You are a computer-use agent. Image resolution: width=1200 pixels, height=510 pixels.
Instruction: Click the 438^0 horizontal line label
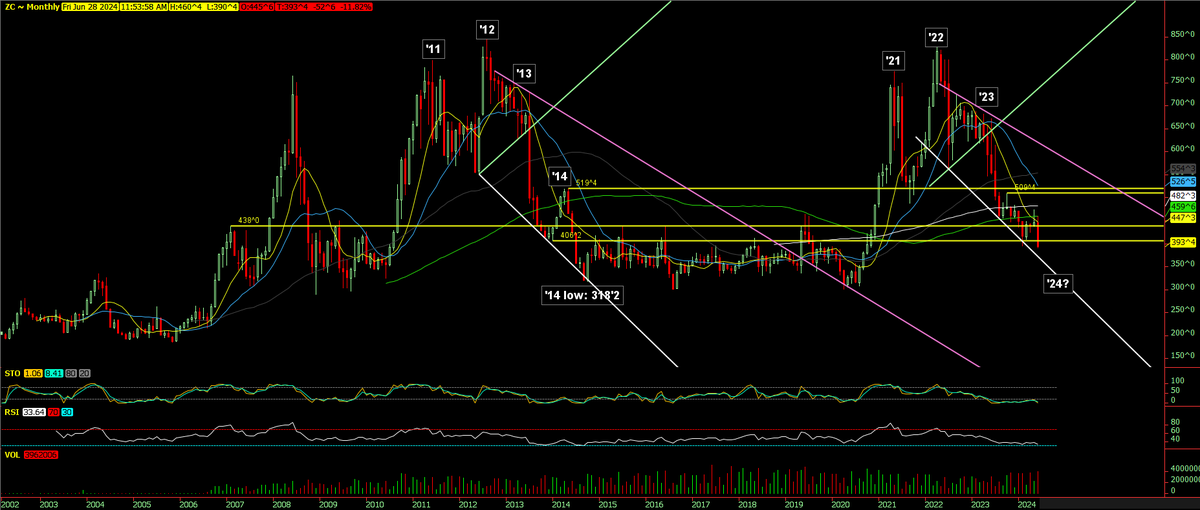pos(249,220)
